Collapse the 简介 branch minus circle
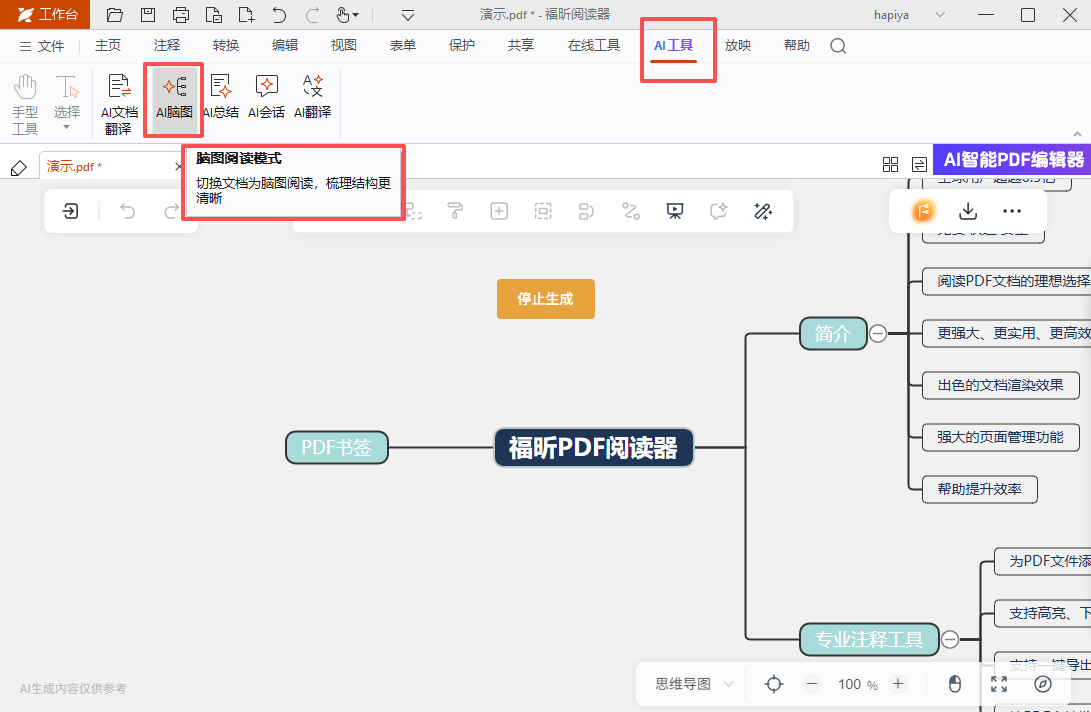Image resolution: width=1091 pixels, height=712 pixels. click(x=878, y=333)
